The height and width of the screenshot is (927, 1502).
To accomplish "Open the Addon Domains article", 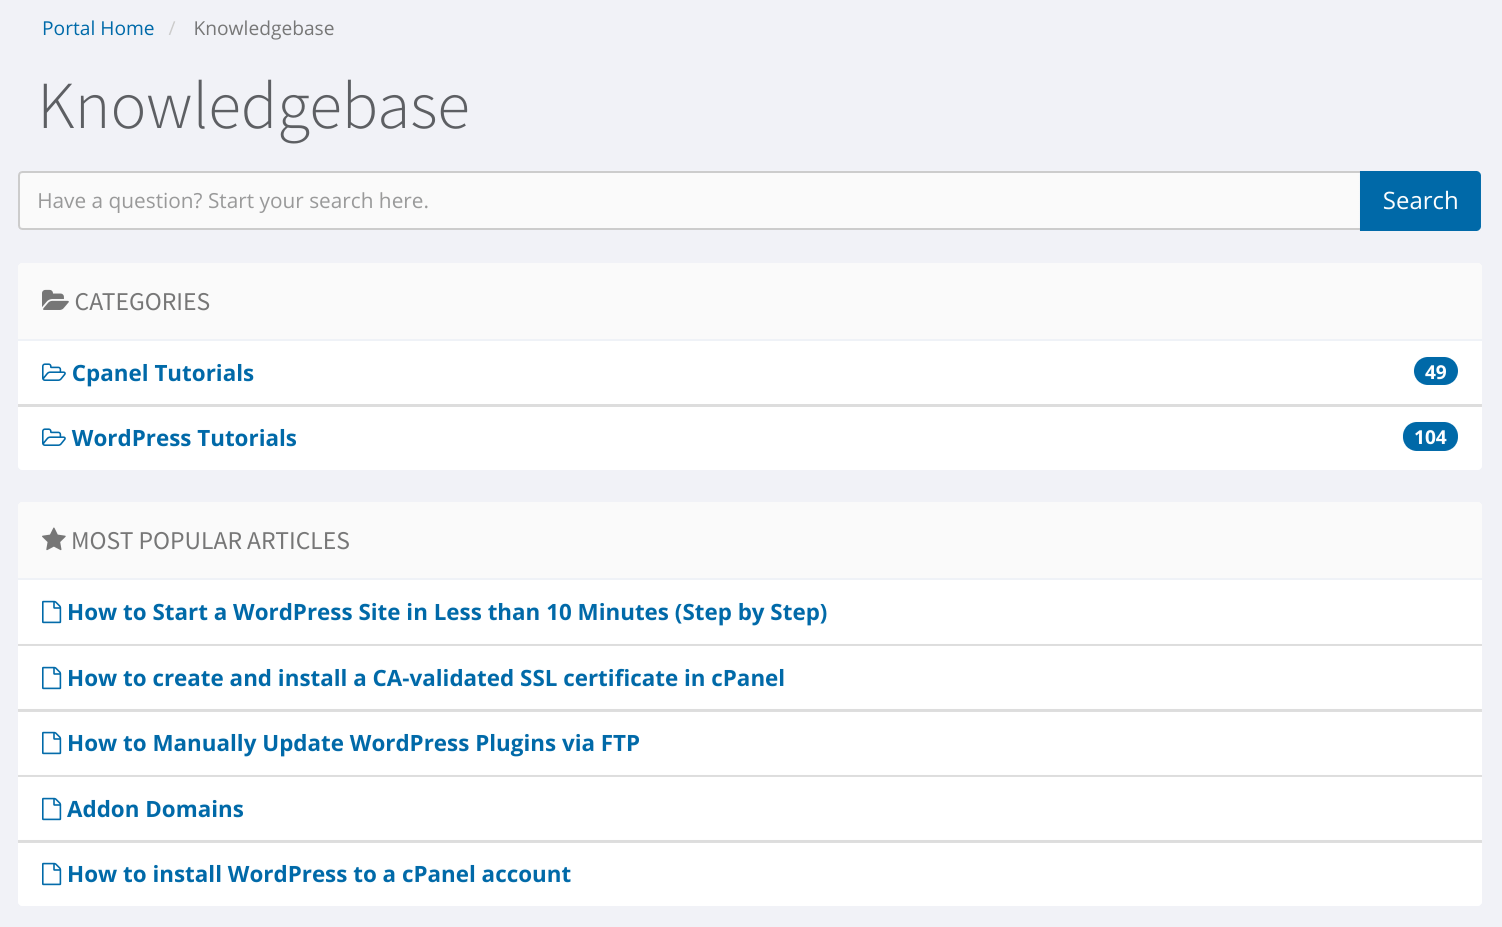I will click(155, 809).
